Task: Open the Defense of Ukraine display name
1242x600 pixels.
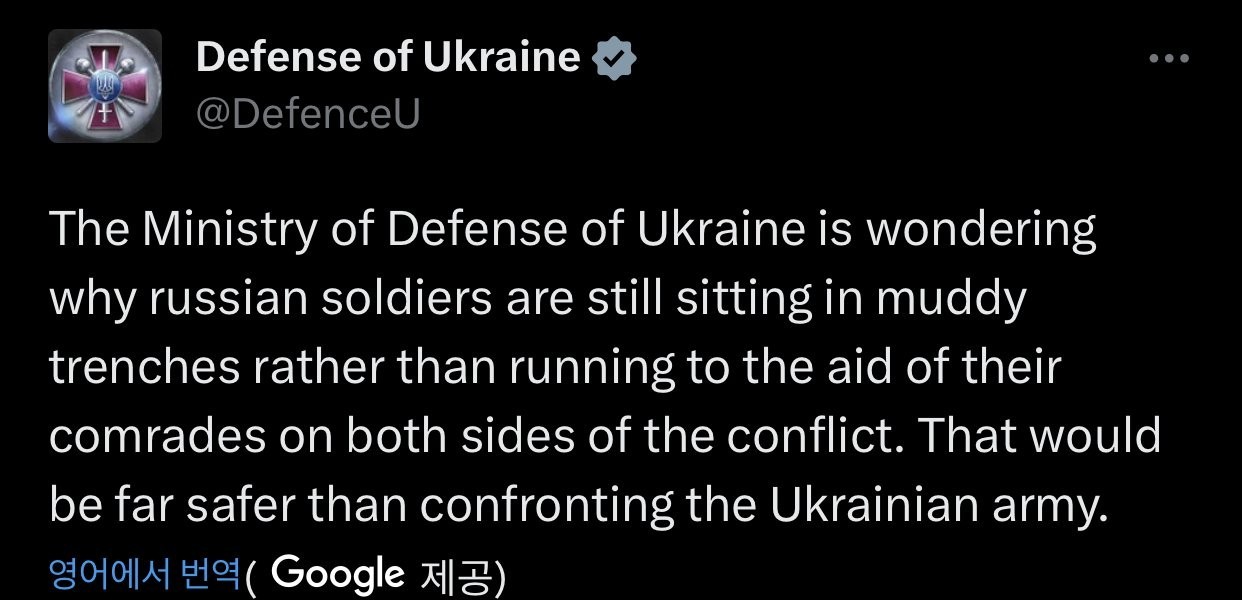Action: (x=388, y=58)
